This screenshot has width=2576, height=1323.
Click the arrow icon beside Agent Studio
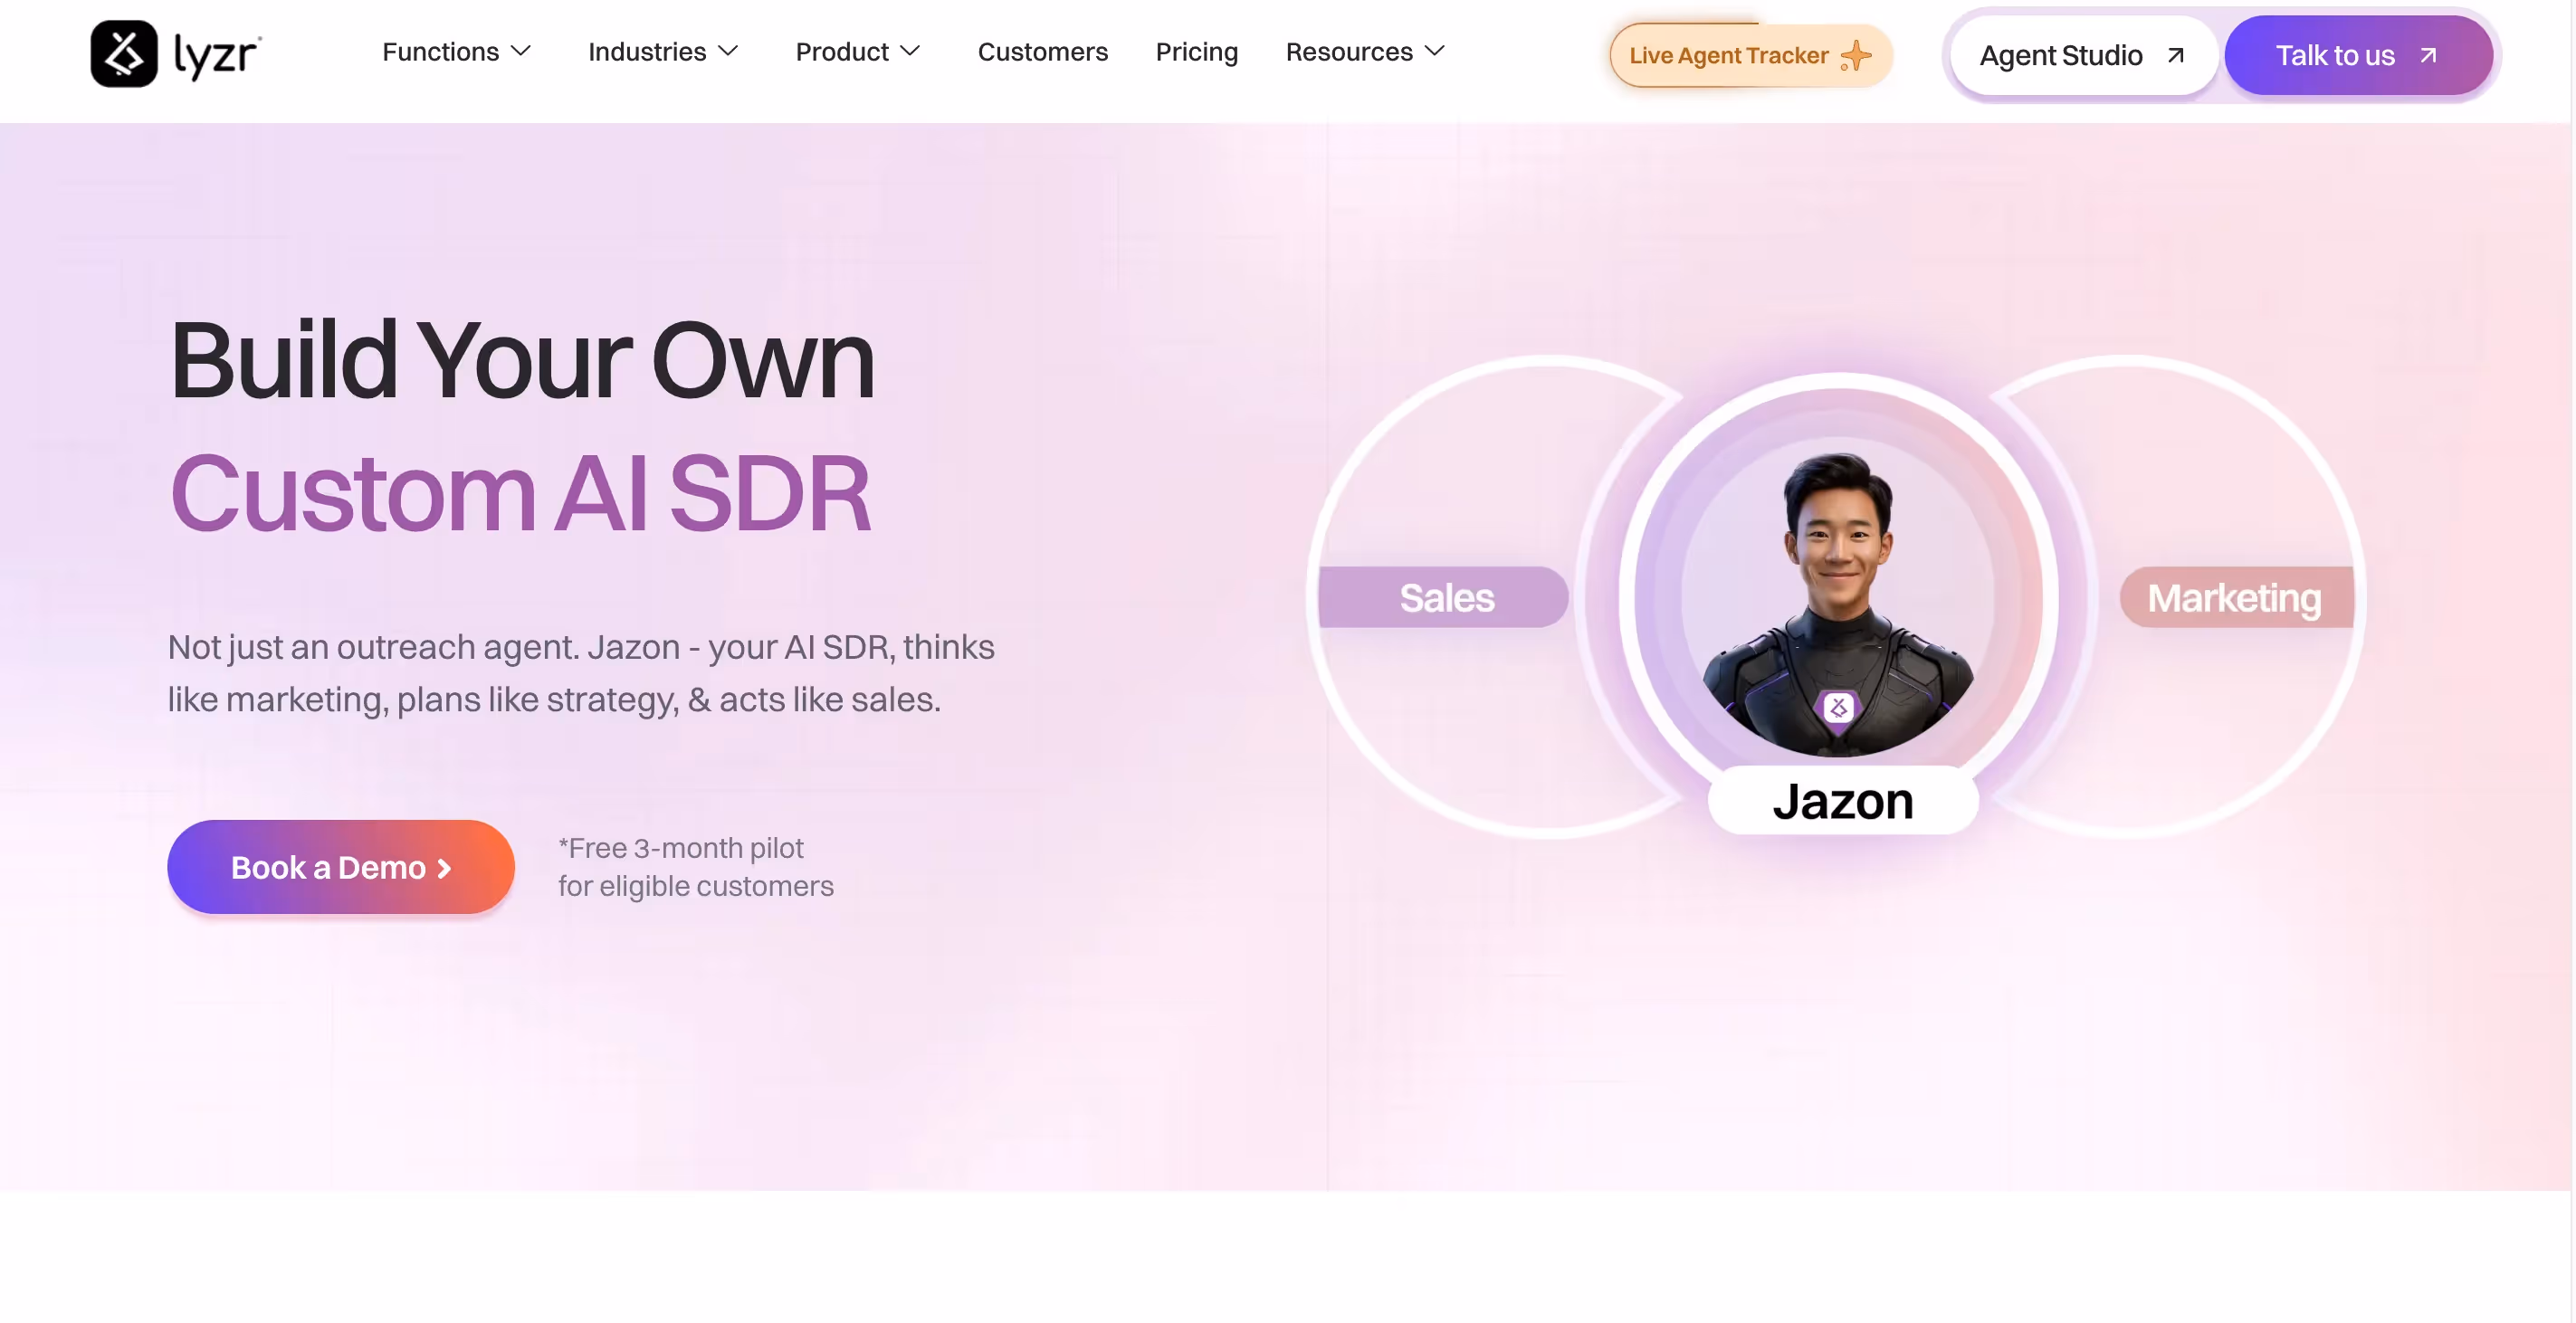coord(2175,55)
